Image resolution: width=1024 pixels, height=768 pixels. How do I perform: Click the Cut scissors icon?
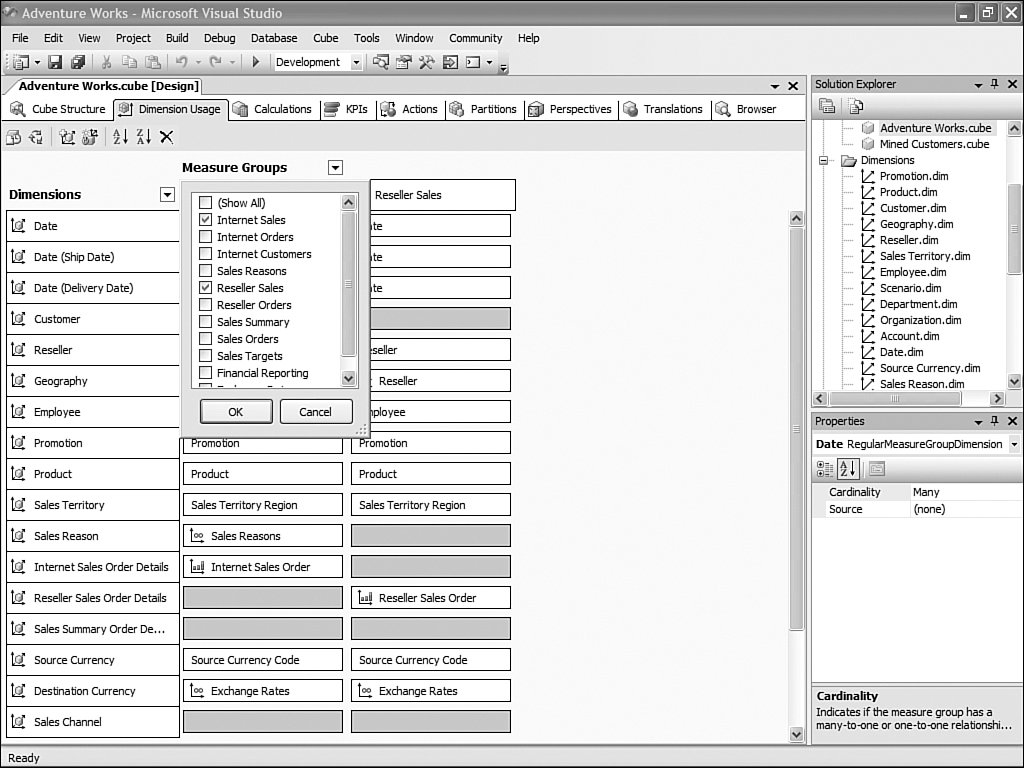pos(106,62)
